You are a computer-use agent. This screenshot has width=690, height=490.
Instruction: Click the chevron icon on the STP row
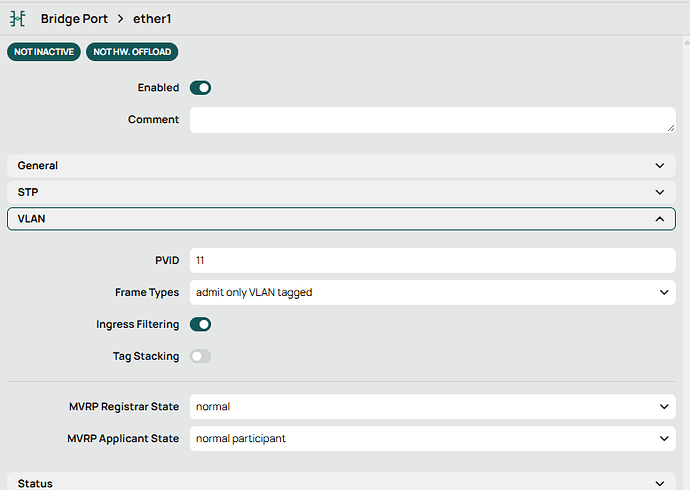click(x=659, y=192)
